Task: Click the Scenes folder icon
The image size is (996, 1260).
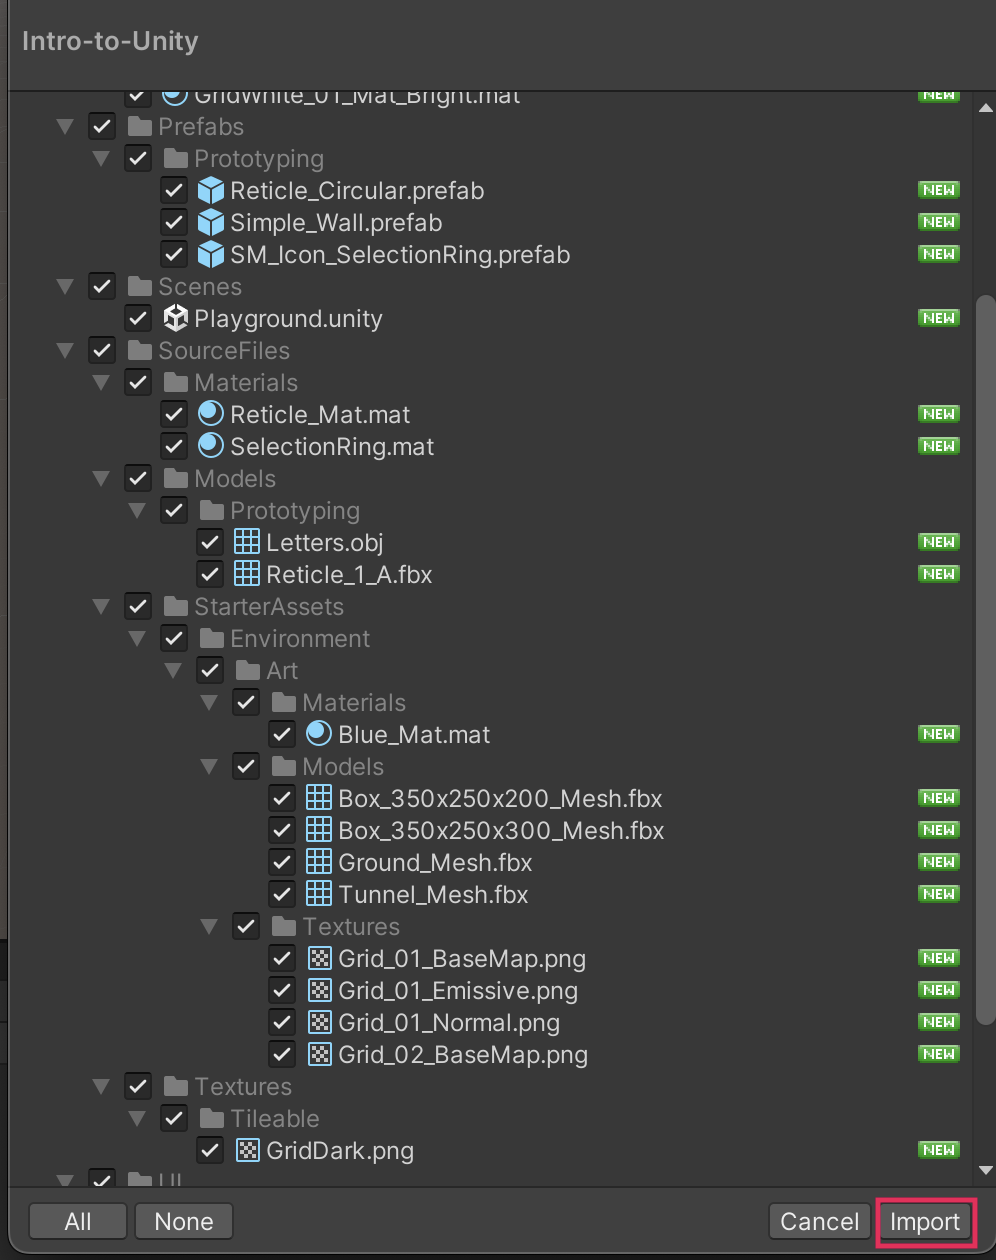Action: (139, 286)
